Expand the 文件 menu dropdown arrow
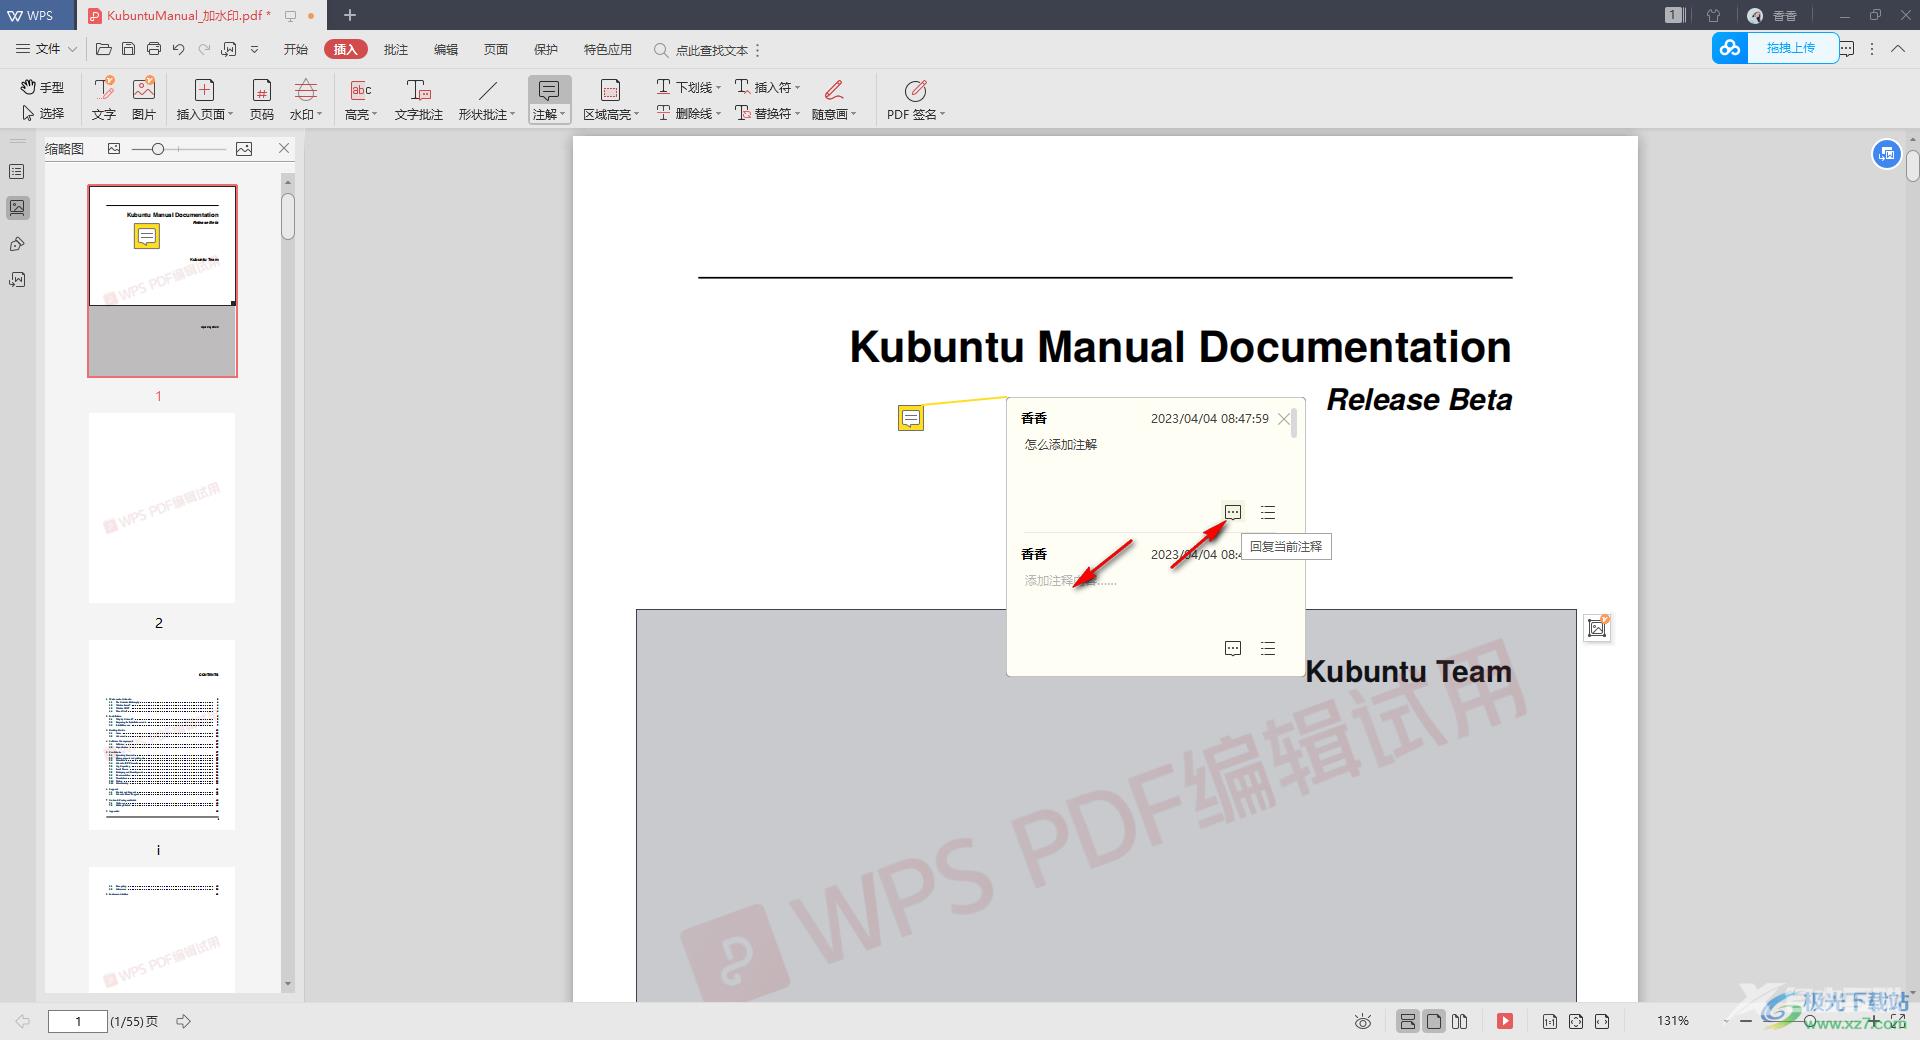The height and width of the screenshot is (1040, 1920). pyautogui.click(x=72, y=49)
